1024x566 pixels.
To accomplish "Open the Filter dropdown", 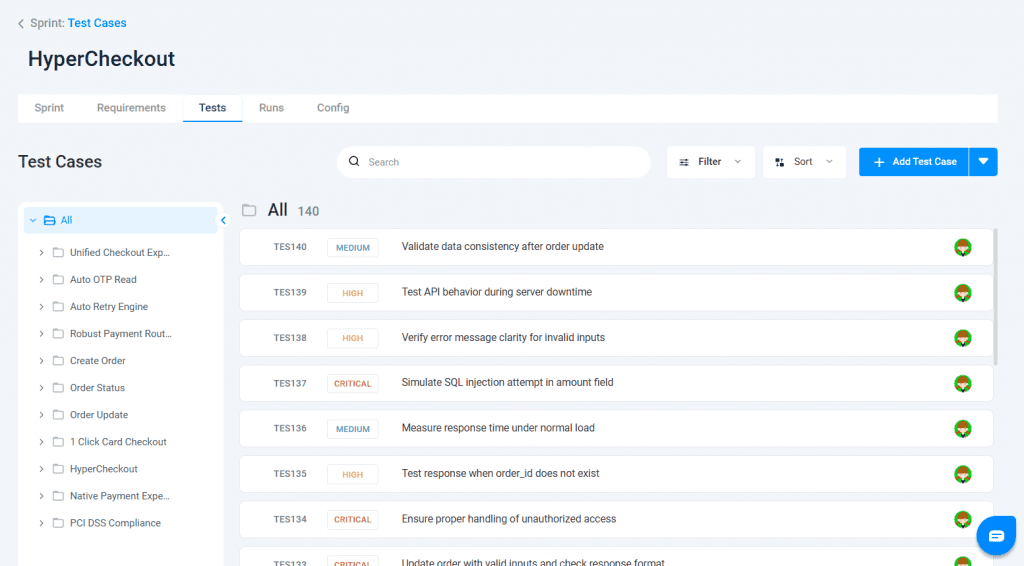I will [710, 162].
